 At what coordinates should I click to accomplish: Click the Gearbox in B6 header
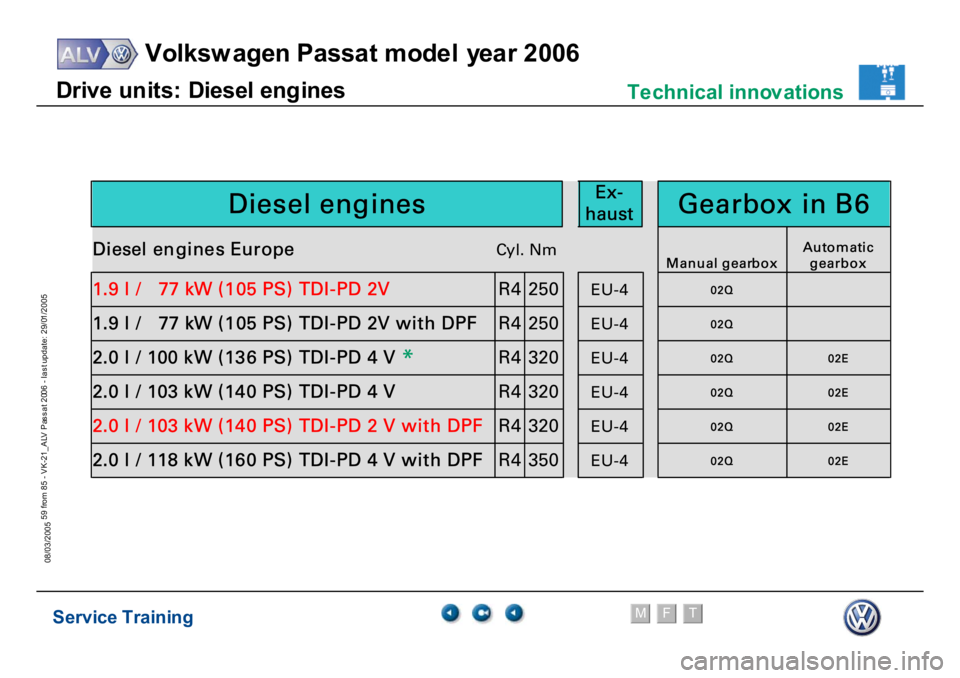[x=774, y=204]
